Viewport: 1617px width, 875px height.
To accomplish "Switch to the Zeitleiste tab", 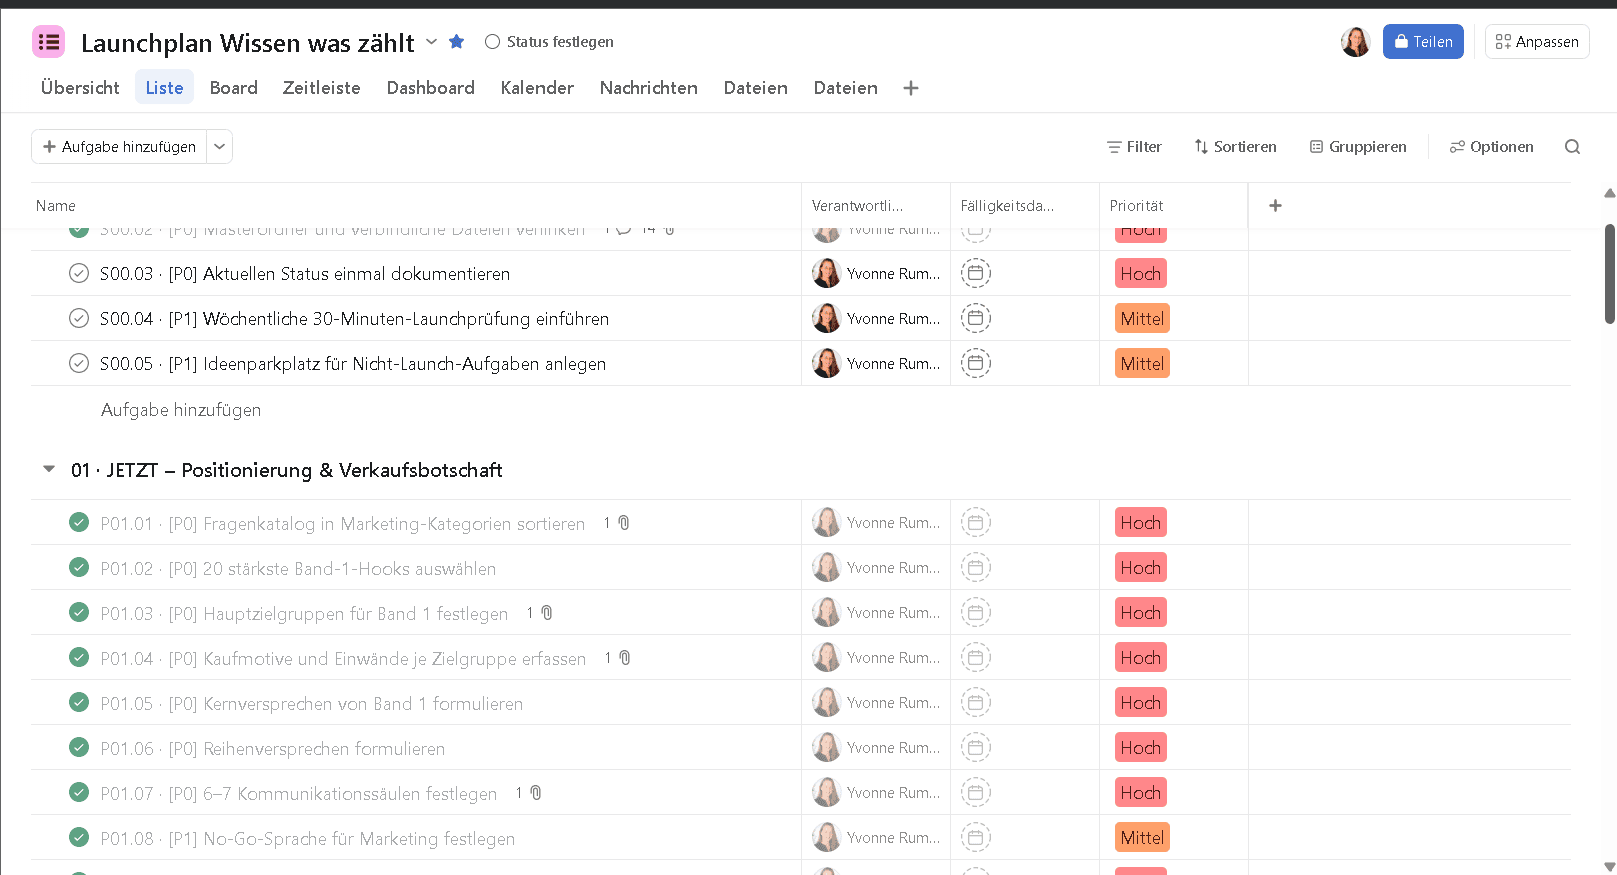I will tap(322, 88).
